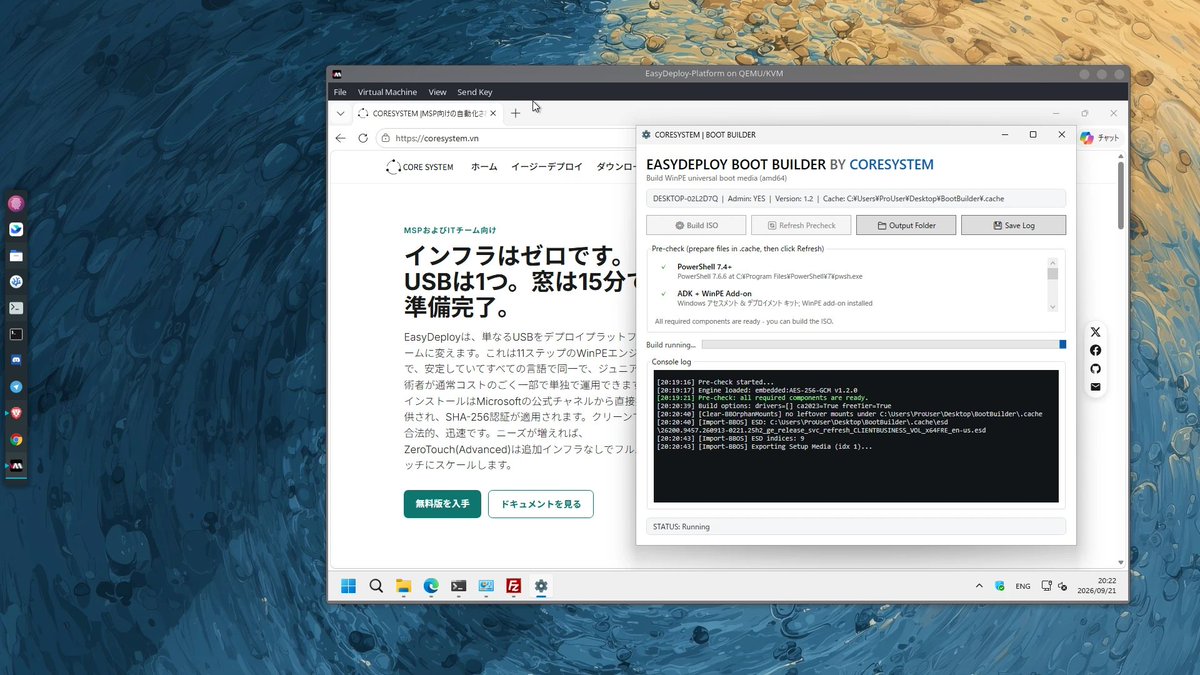Image resolution: width=1200 pixels, height=675 pixels.
Task: Click the CORE SYSTEM logo on the webpage
Action: 420,167
